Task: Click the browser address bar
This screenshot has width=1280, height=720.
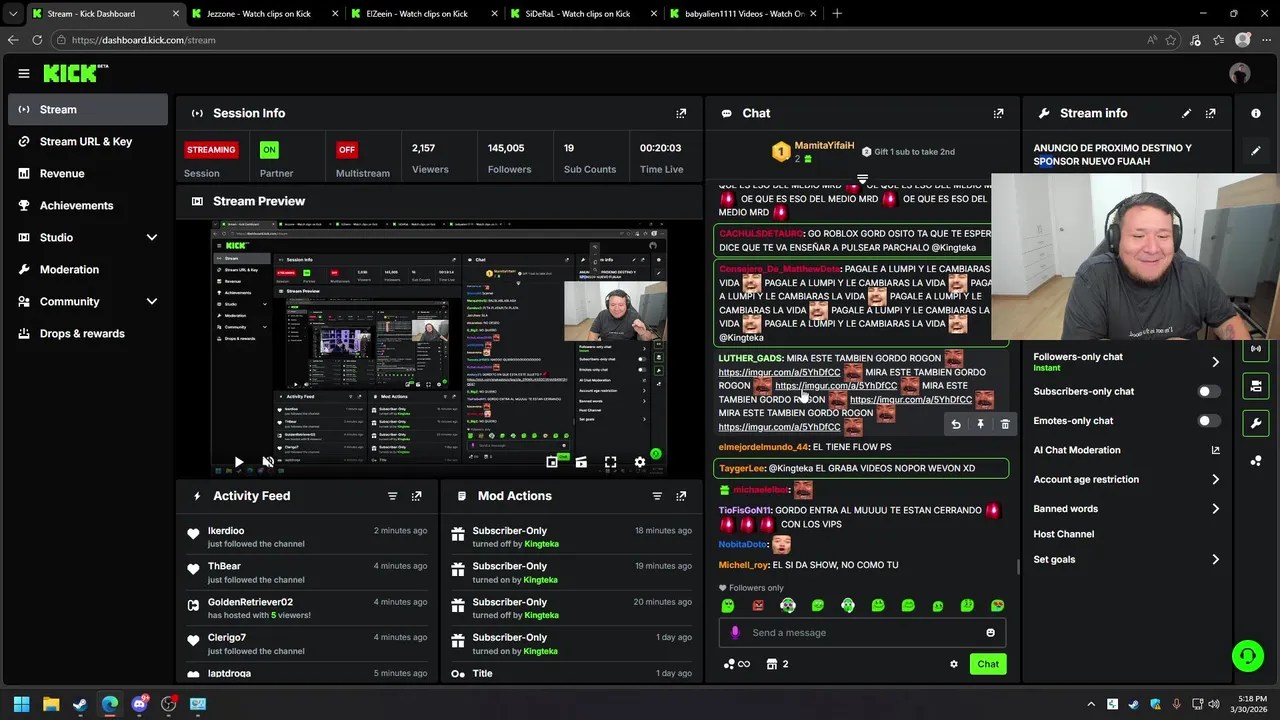Action: tap(600, 40)
